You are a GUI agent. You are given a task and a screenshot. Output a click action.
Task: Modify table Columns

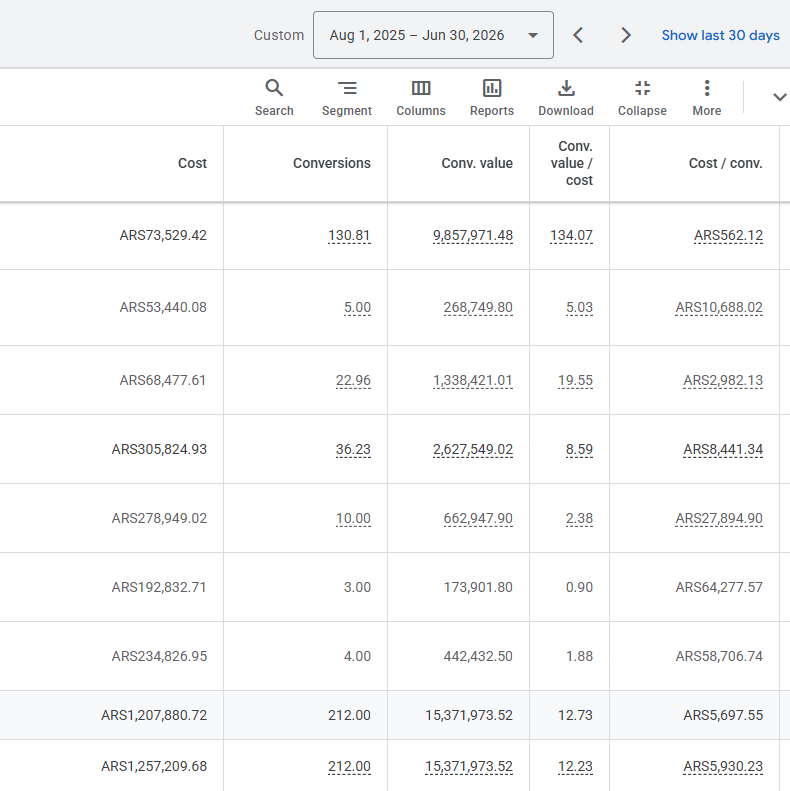[421, 98]
